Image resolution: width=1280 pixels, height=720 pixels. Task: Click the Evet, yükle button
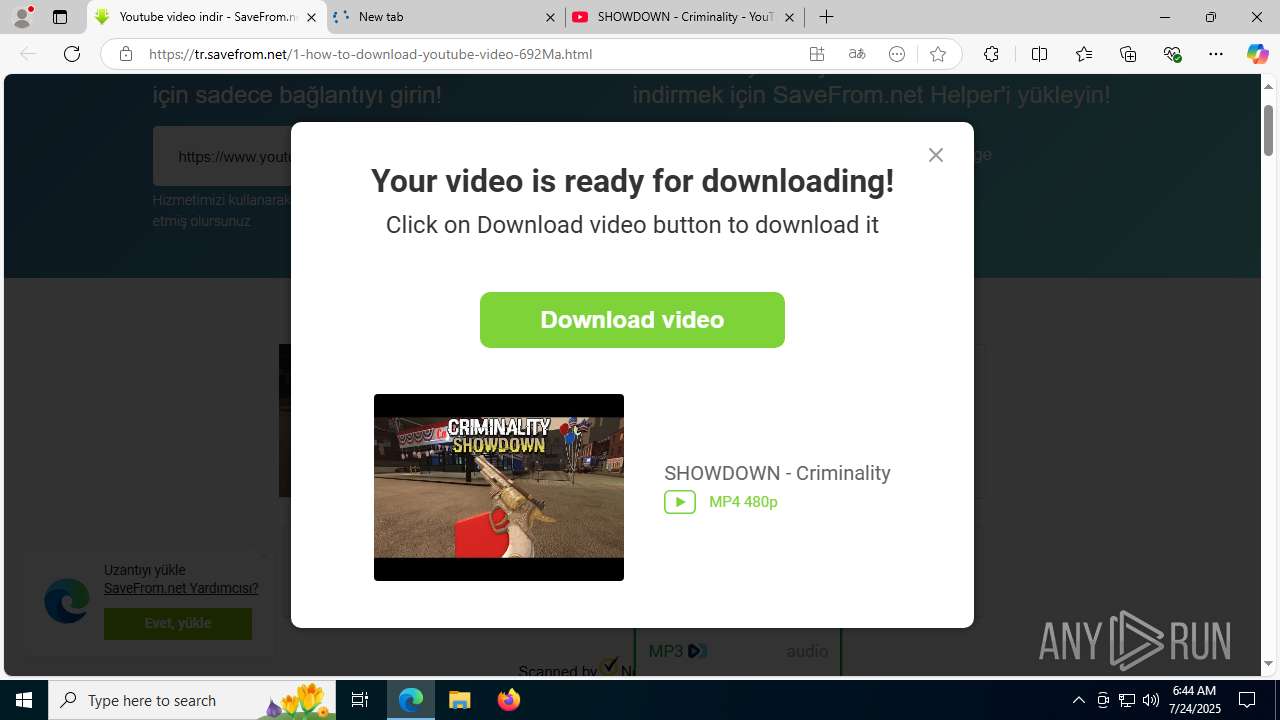point(178,623)
